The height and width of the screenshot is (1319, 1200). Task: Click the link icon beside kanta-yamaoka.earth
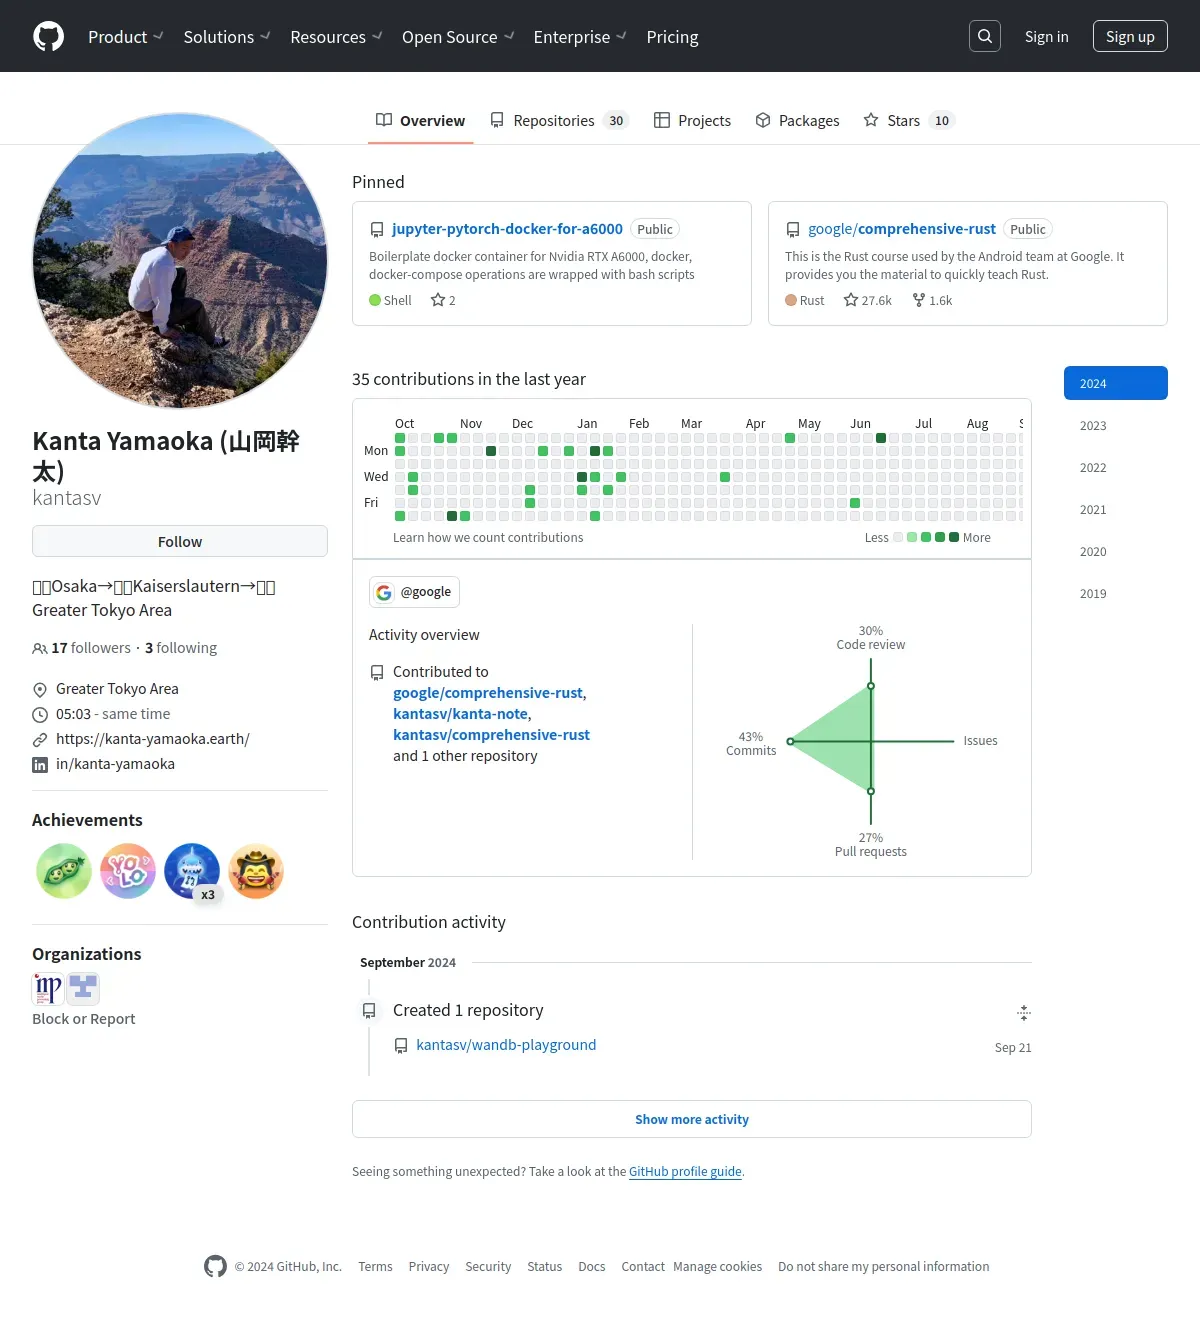pos(40,740)
